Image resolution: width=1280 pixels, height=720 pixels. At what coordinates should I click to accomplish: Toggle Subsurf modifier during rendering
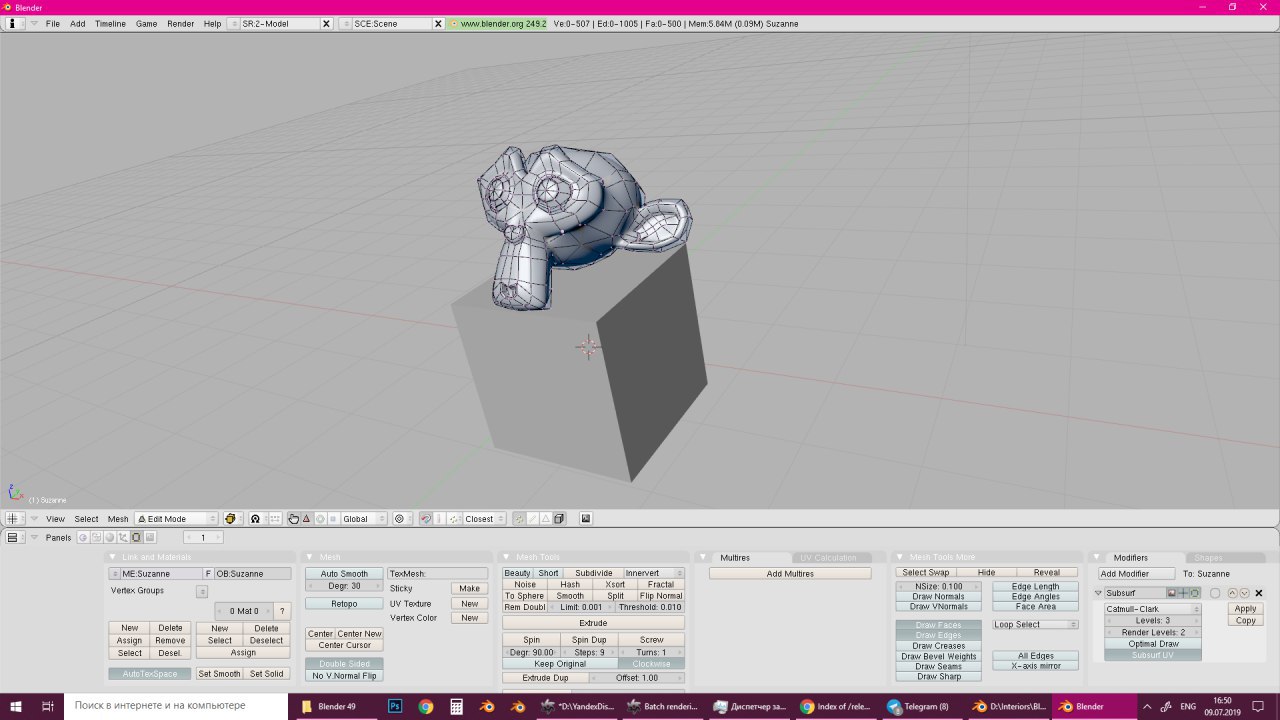click(1172, 593)
